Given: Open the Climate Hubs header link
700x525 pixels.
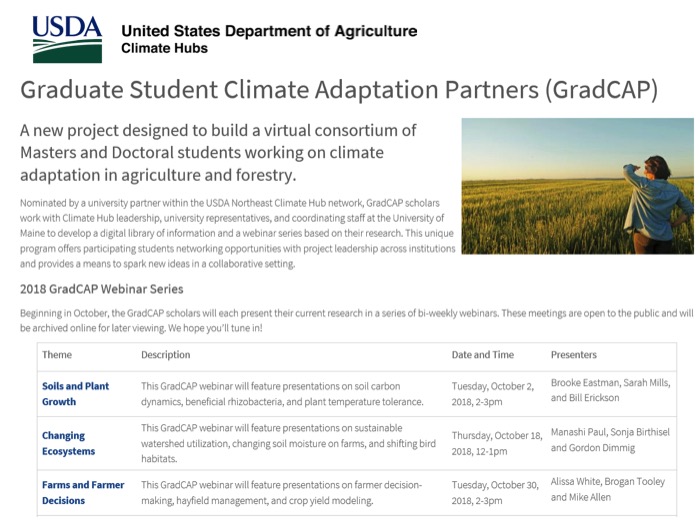Looking at the screenshot, I should (165, 48).
